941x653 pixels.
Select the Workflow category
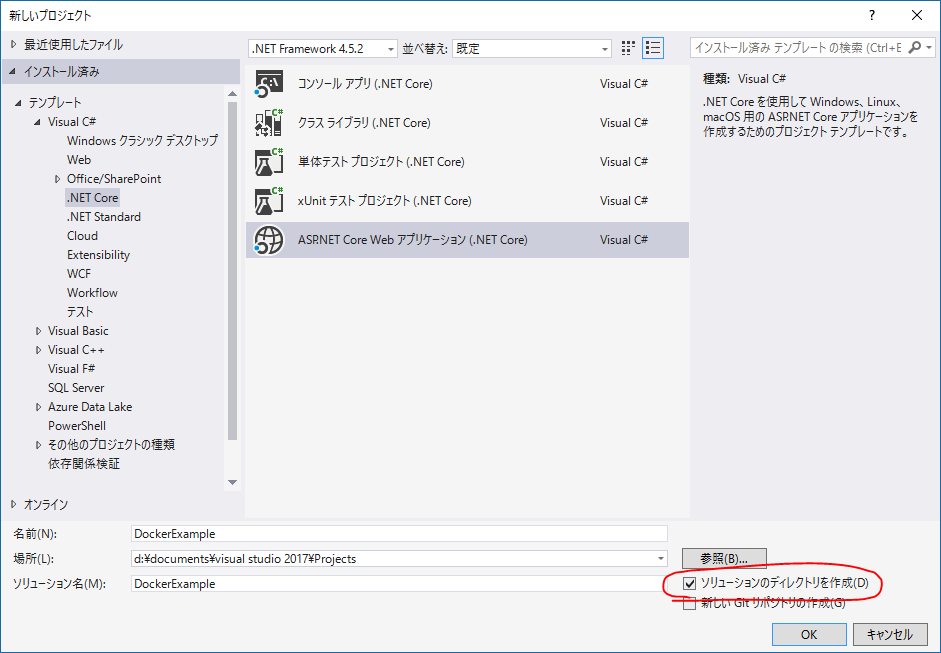click(92, 293)
